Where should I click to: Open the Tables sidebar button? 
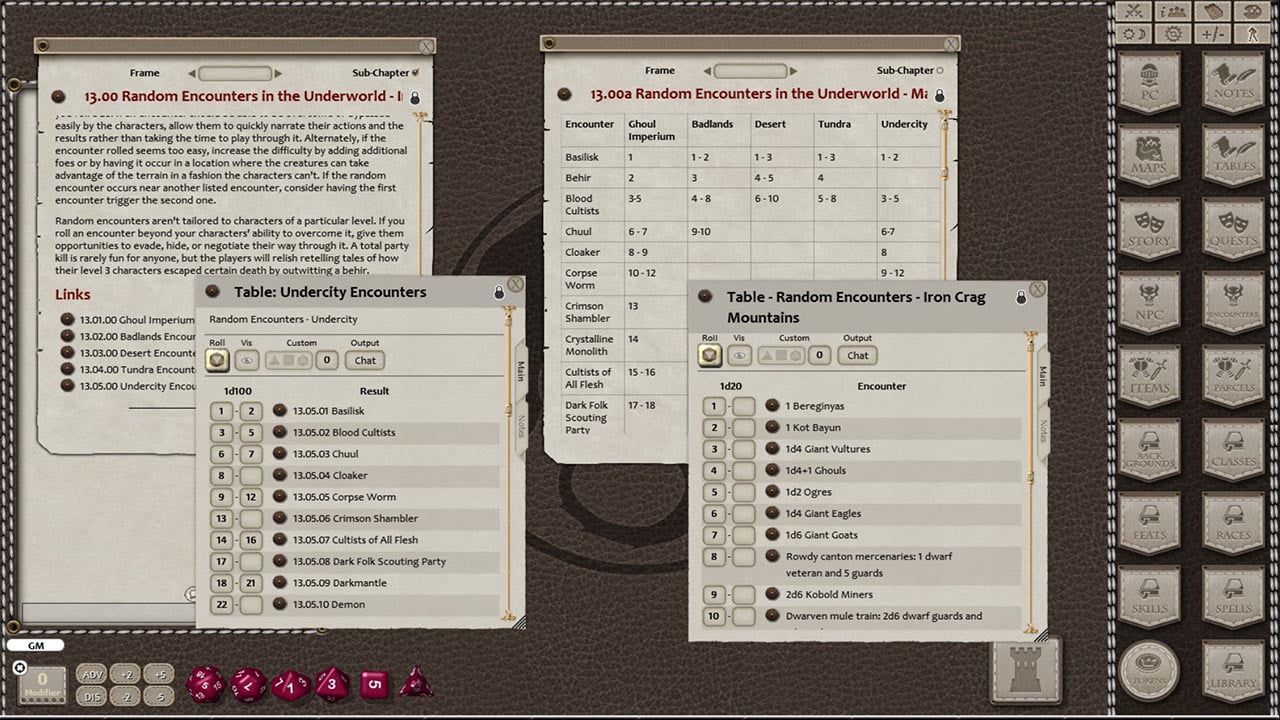(1233, 157)
